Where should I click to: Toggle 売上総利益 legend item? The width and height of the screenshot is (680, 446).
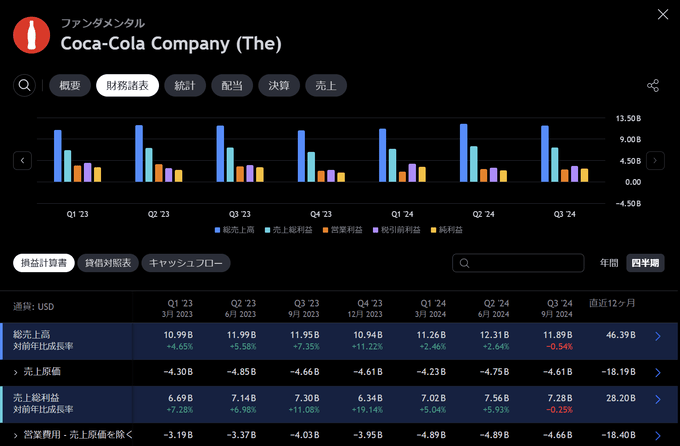[x=289, y=230]
